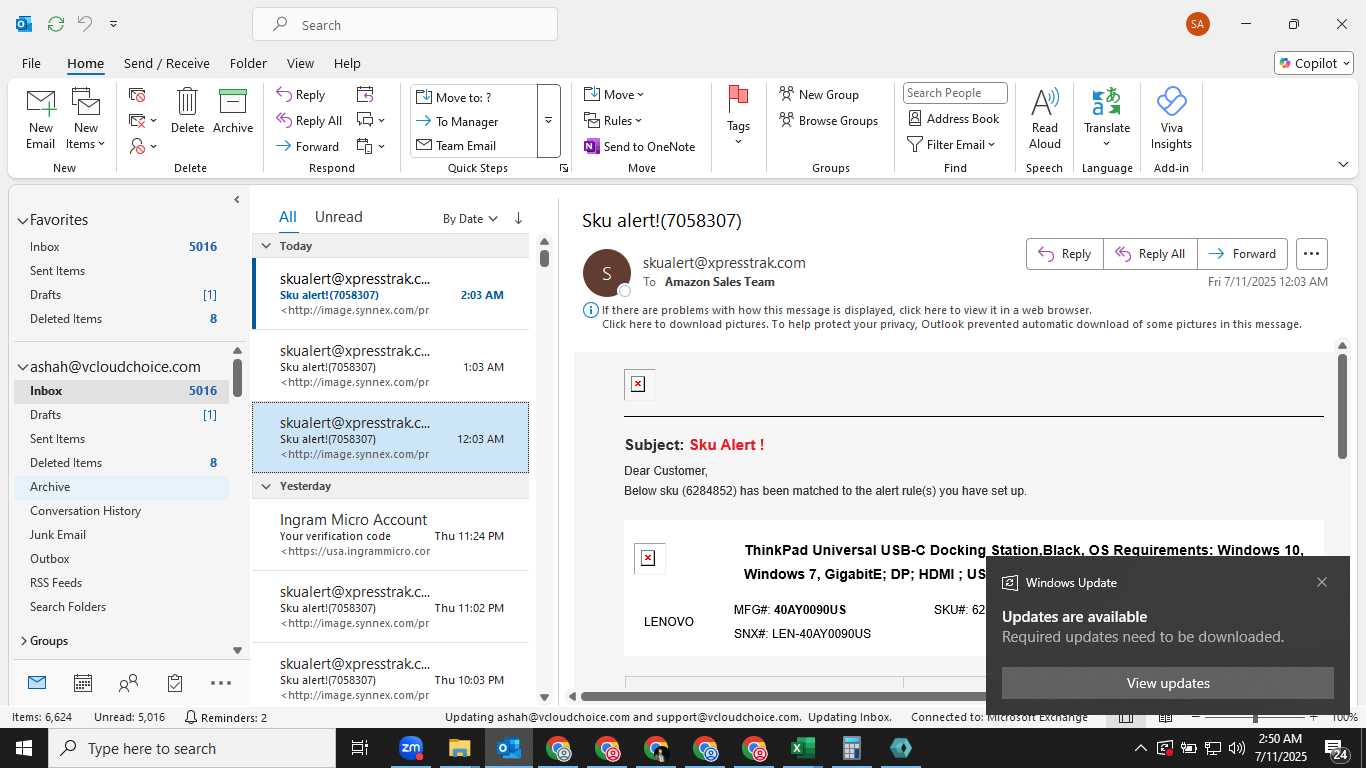Click Ignore conversation icon
Image resolution: width=1366 pixels, height=768 pixels.
[x=137, y=95]
